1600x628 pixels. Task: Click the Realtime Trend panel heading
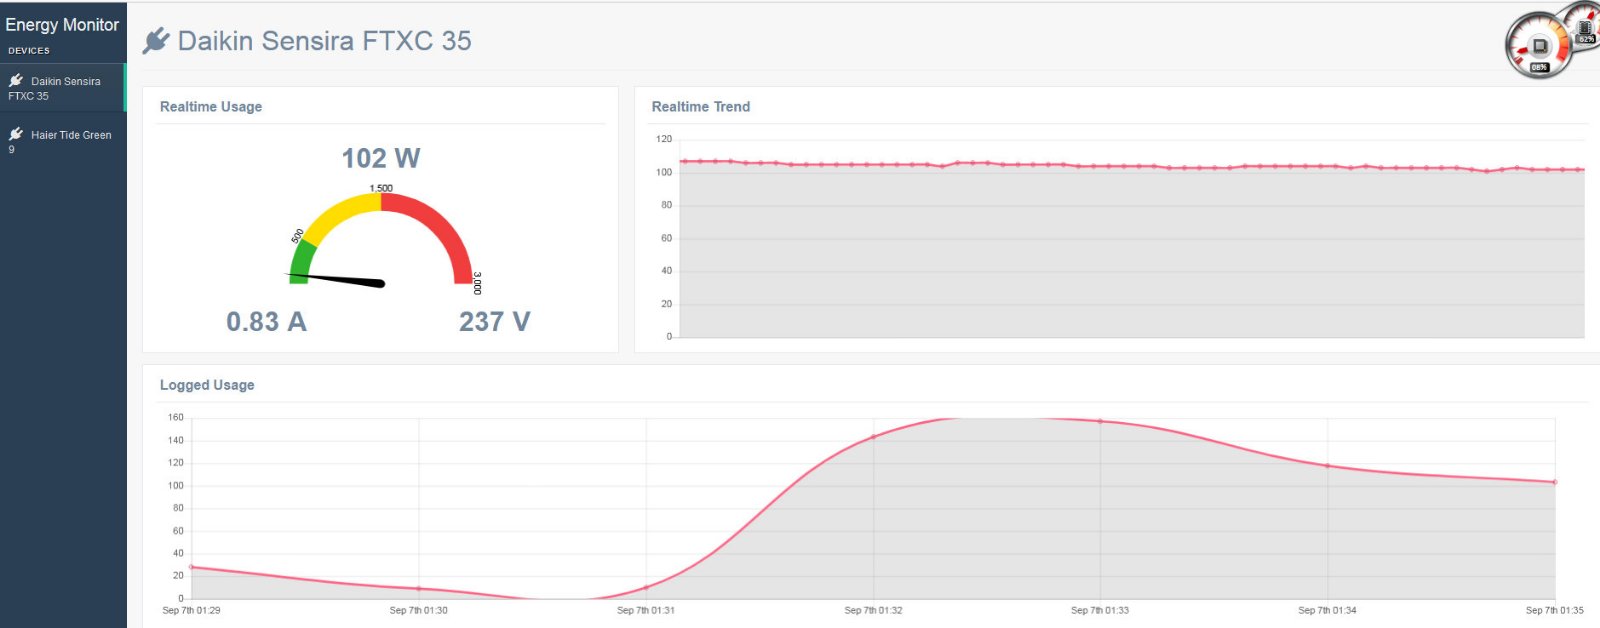701,107
